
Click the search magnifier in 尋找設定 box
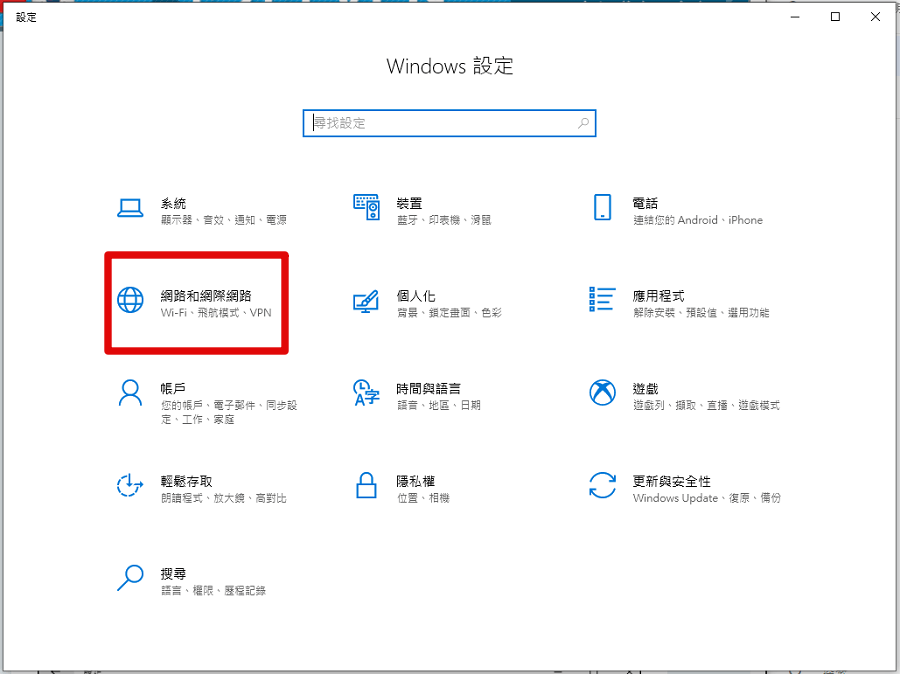click(x=583, y=123)
